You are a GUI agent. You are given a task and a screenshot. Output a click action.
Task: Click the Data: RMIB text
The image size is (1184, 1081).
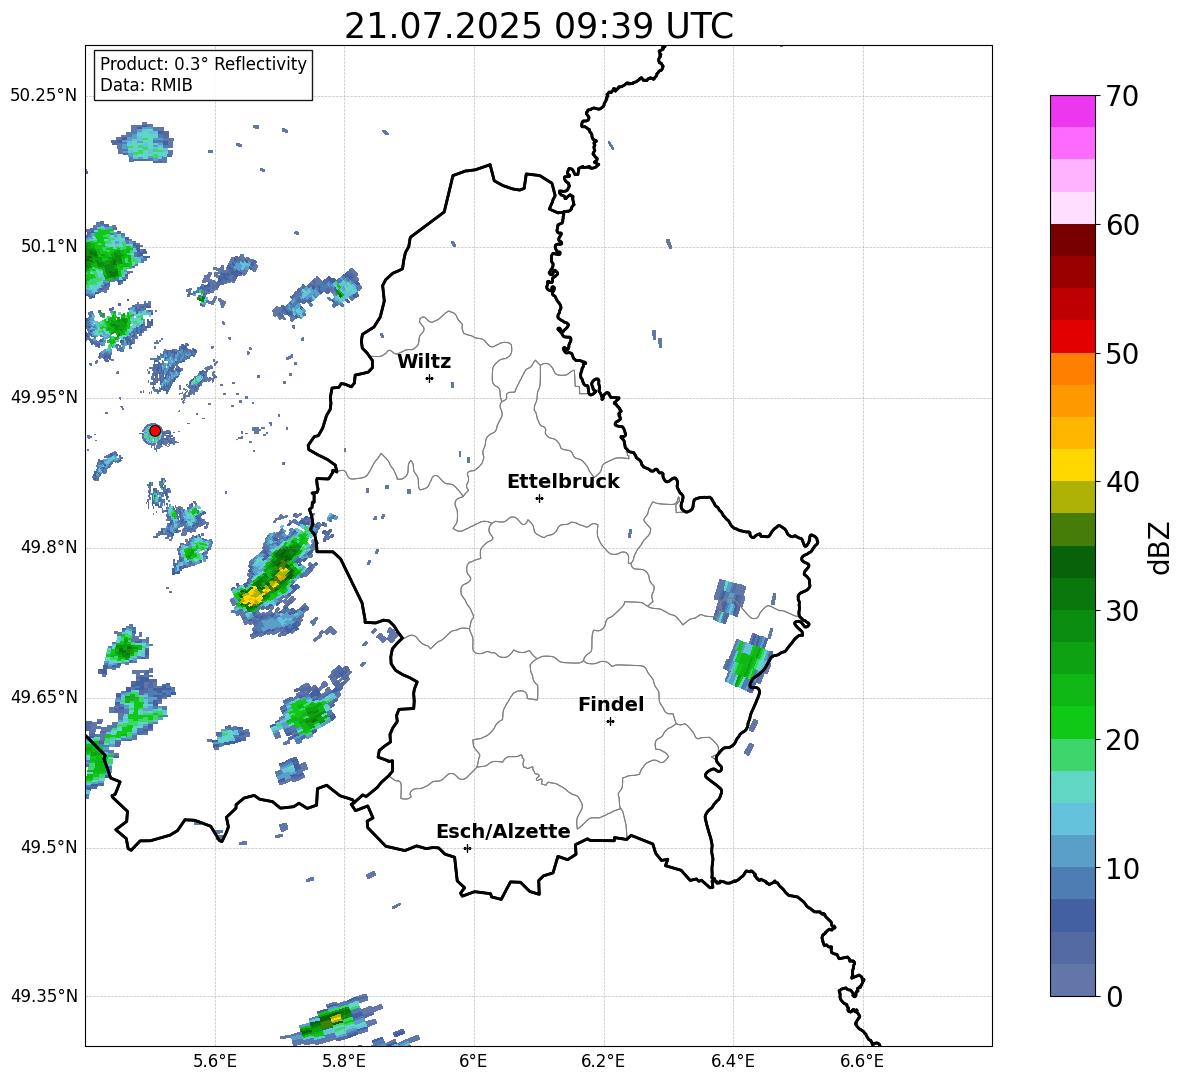coord(146,85)
